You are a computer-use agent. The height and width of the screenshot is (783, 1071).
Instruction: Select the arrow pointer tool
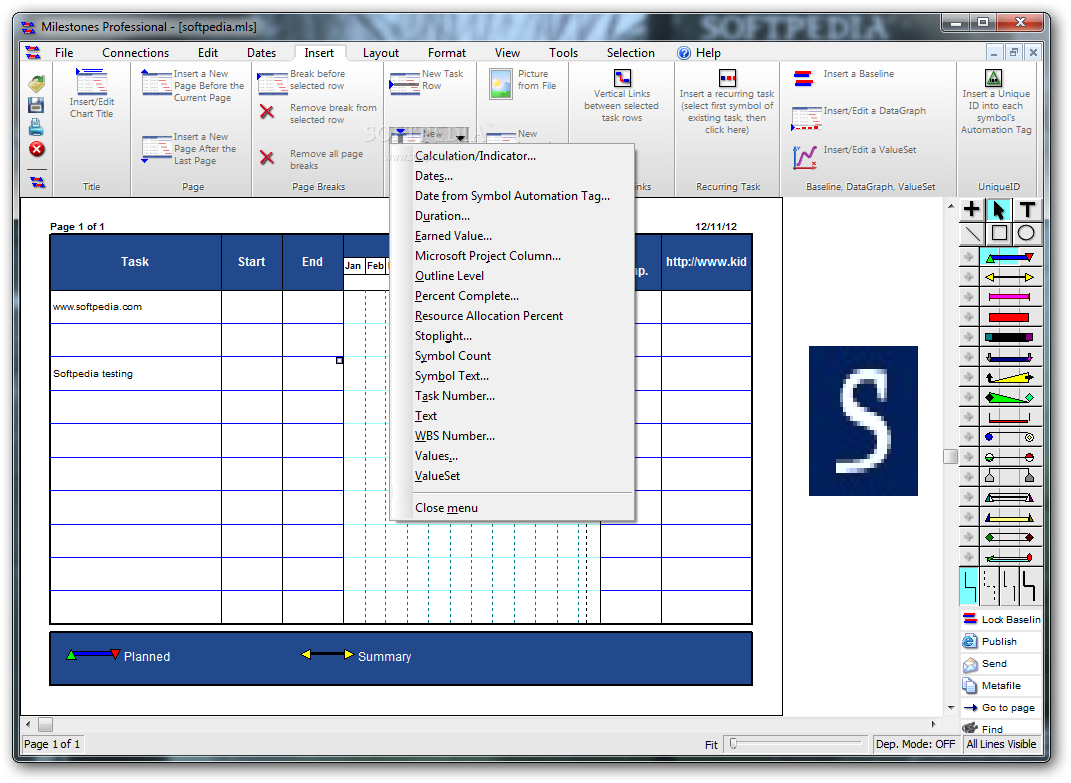[x=999, y=209]
